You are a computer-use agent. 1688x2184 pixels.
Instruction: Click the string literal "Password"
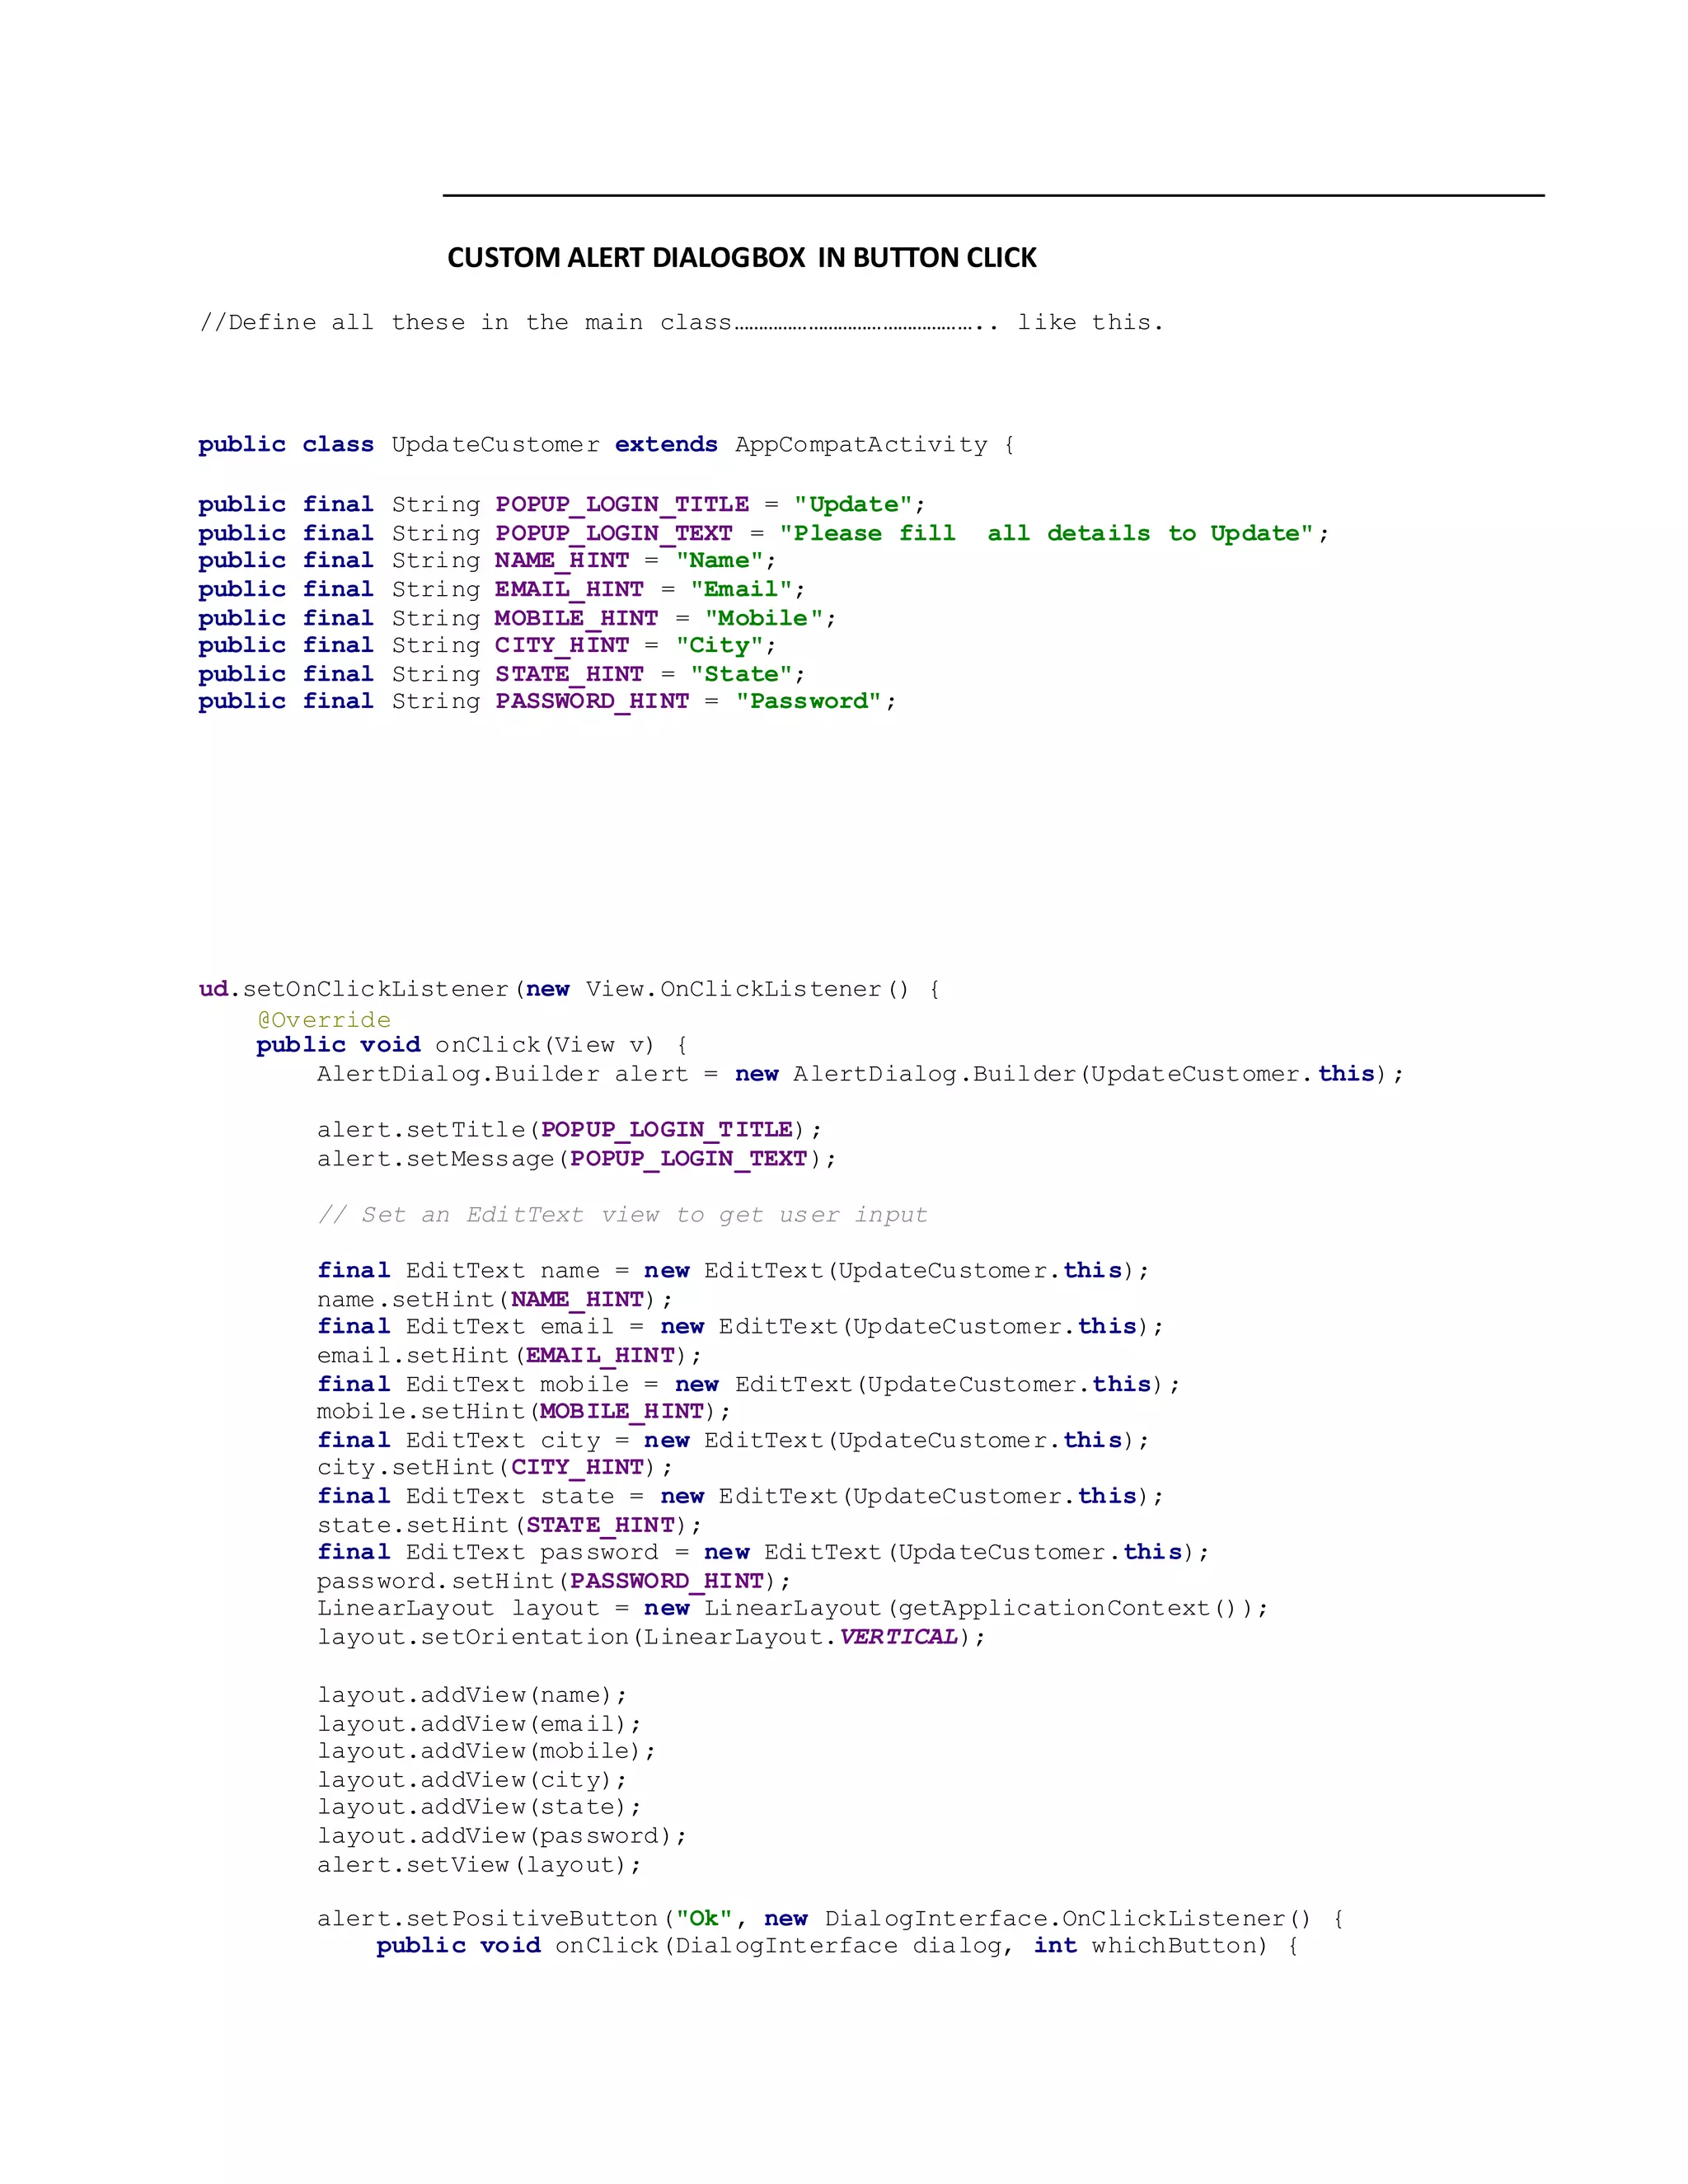[809, 701]
